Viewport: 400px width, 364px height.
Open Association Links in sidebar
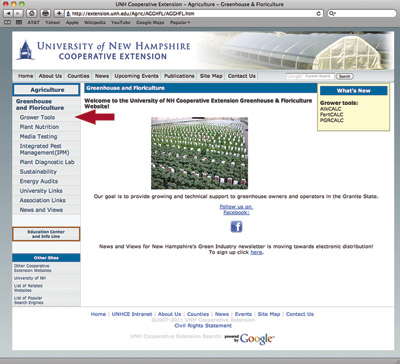(43, 200)
